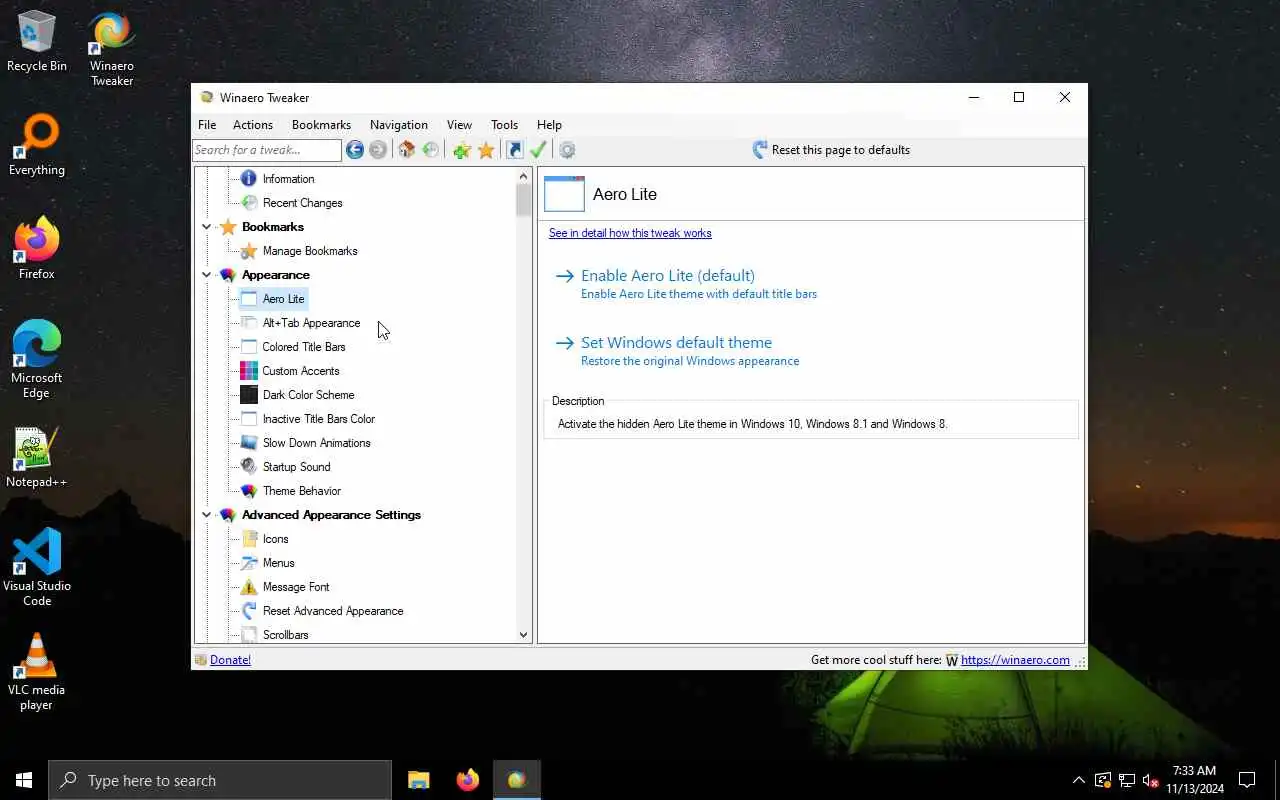
Task: Select Startup Sound tweak
Action: pyautogui.click(x=296, y=467)
